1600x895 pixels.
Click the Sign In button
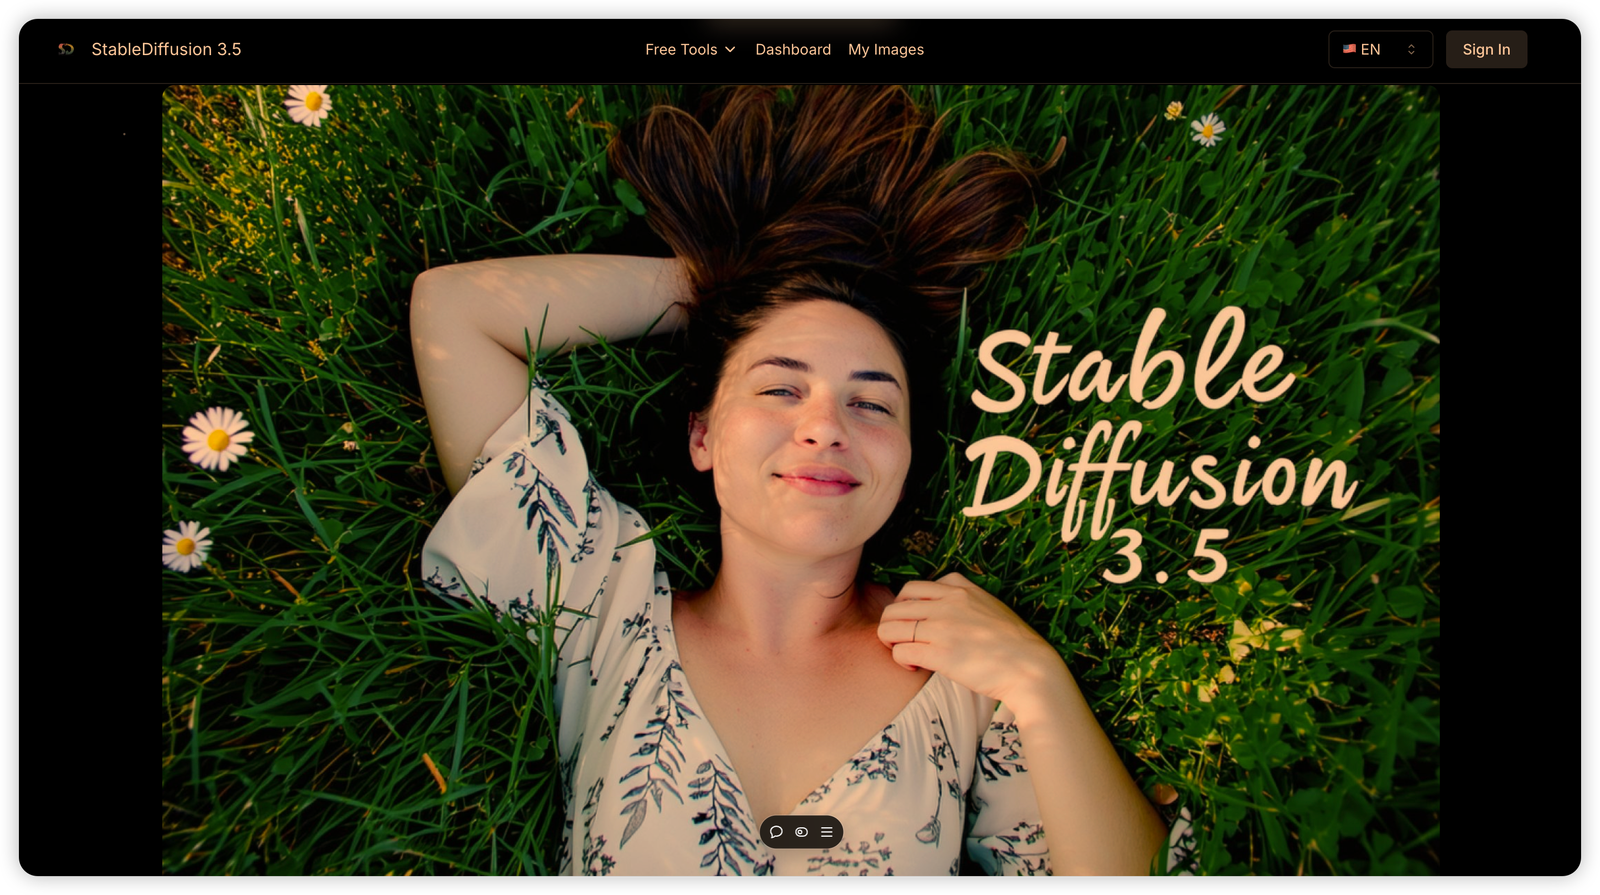point(1486,49)
